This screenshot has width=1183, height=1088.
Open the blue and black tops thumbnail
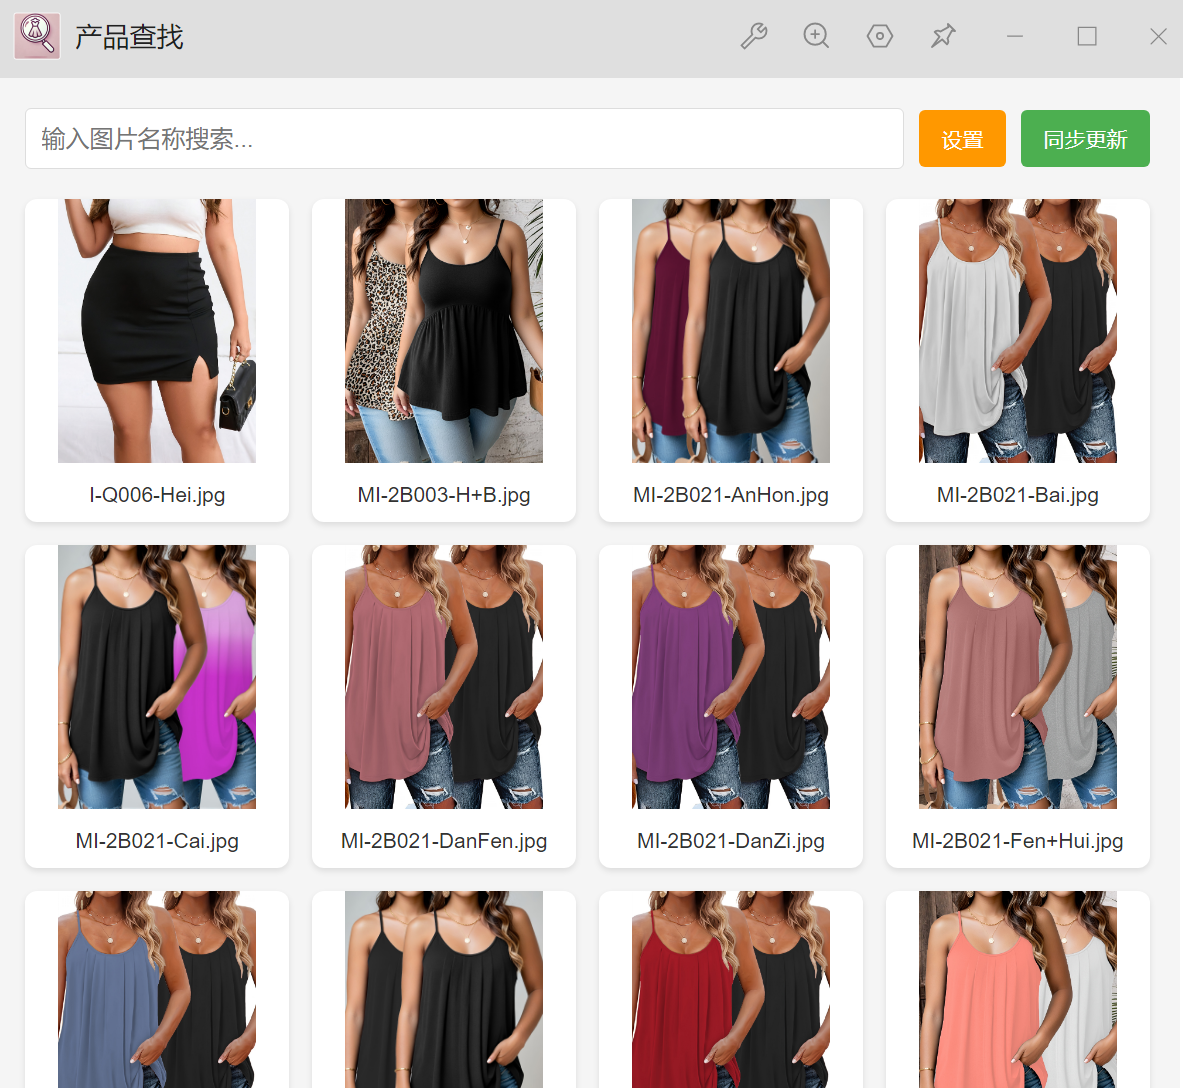pyautogui.click(x=157, y=990)
